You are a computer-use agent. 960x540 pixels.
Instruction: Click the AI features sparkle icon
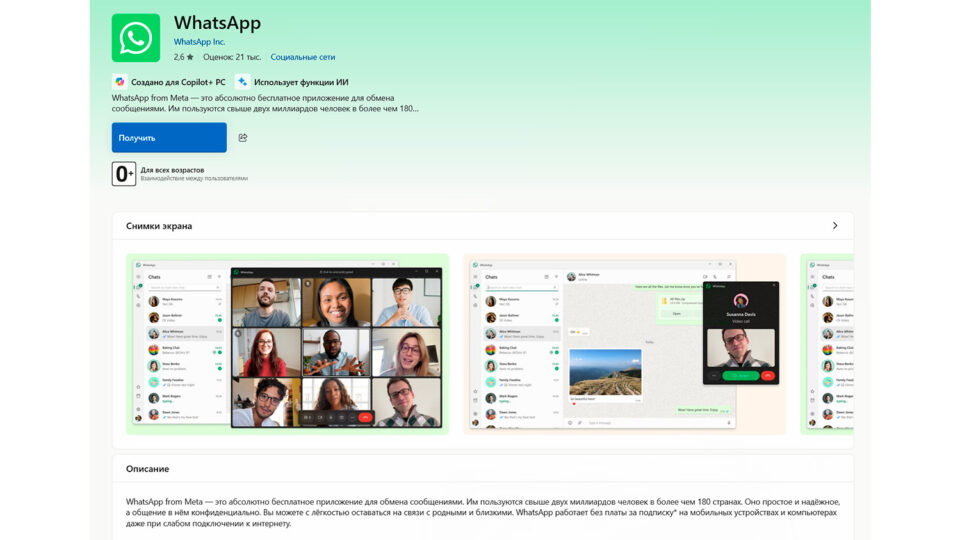(x=242, y=81)
